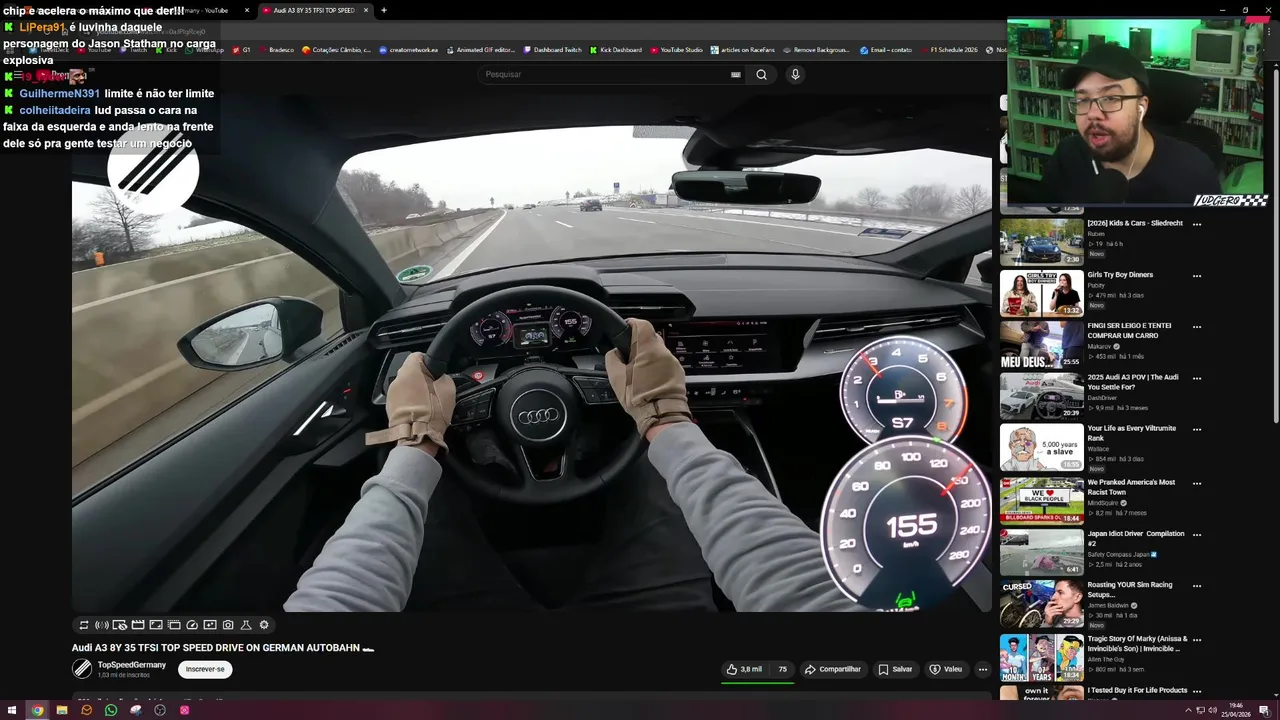
Task: Open options menu for Japan Idiot Driver Compilation
Action: click(x=1197, y=534)
